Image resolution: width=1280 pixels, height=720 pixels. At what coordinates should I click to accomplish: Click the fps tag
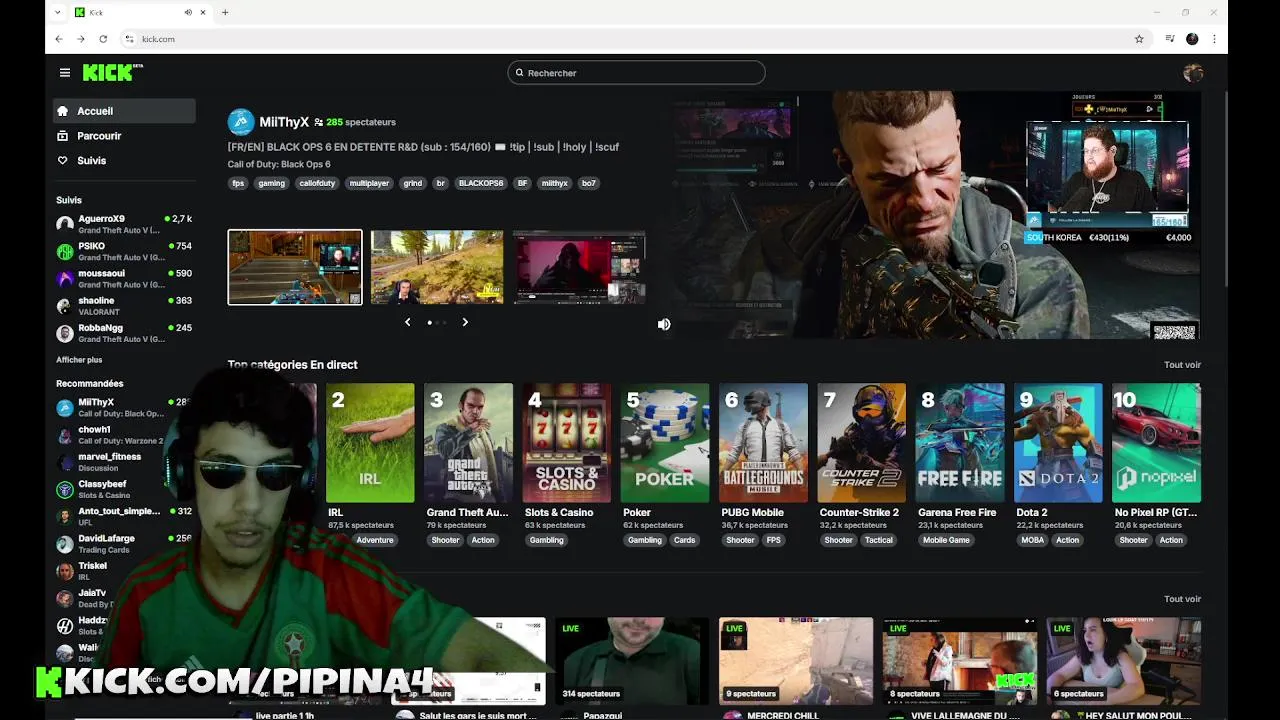(x=238, y=183)
